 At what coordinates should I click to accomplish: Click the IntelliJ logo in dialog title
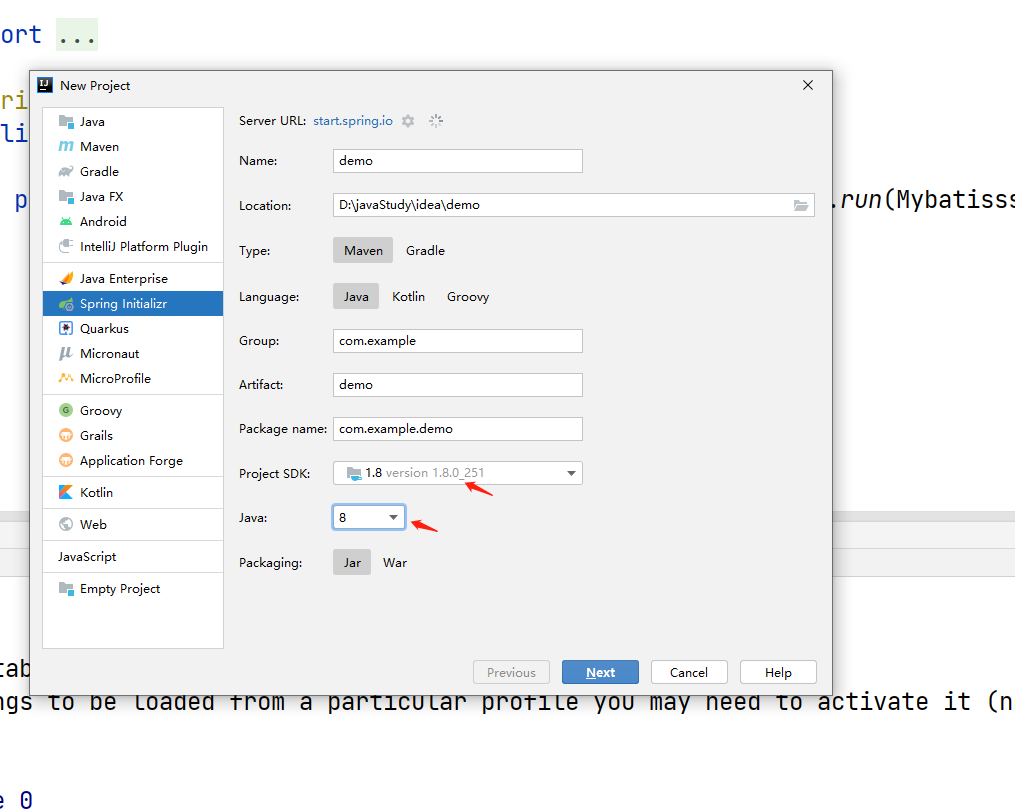[x=45, y=85]
